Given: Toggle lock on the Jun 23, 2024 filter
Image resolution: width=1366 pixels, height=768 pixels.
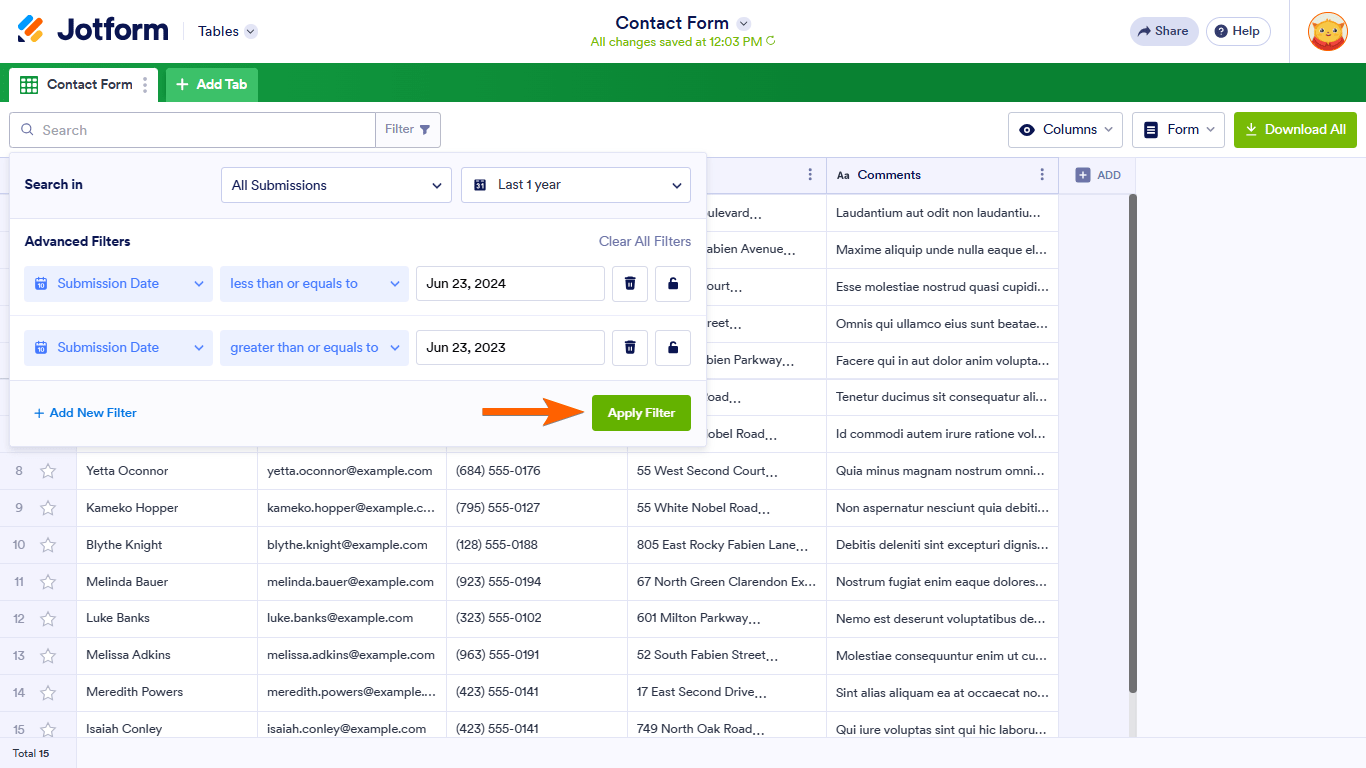Looking at the screenshot, I should pos(673,284).
